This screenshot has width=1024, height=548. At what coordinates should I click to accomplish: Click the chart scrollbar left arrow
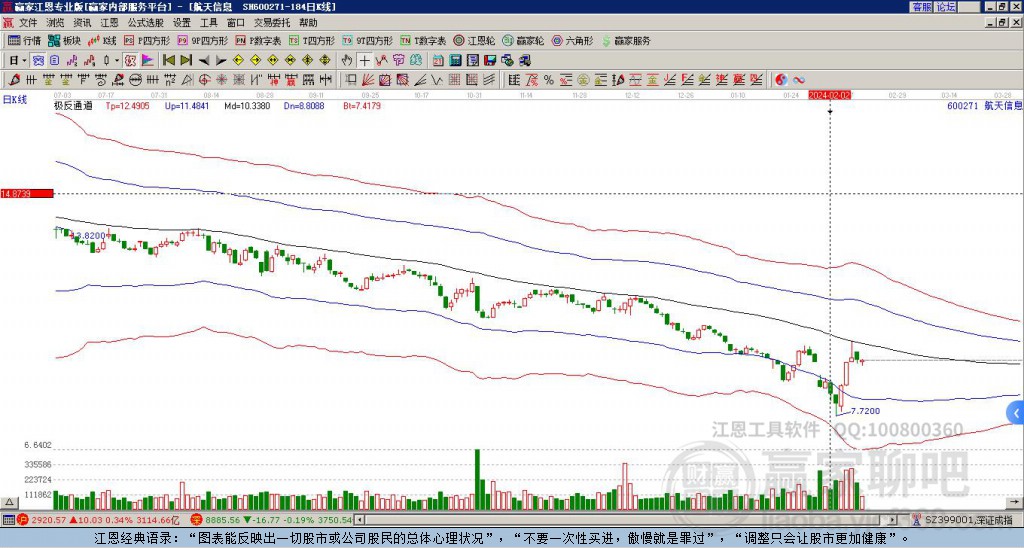pos(359,520)
